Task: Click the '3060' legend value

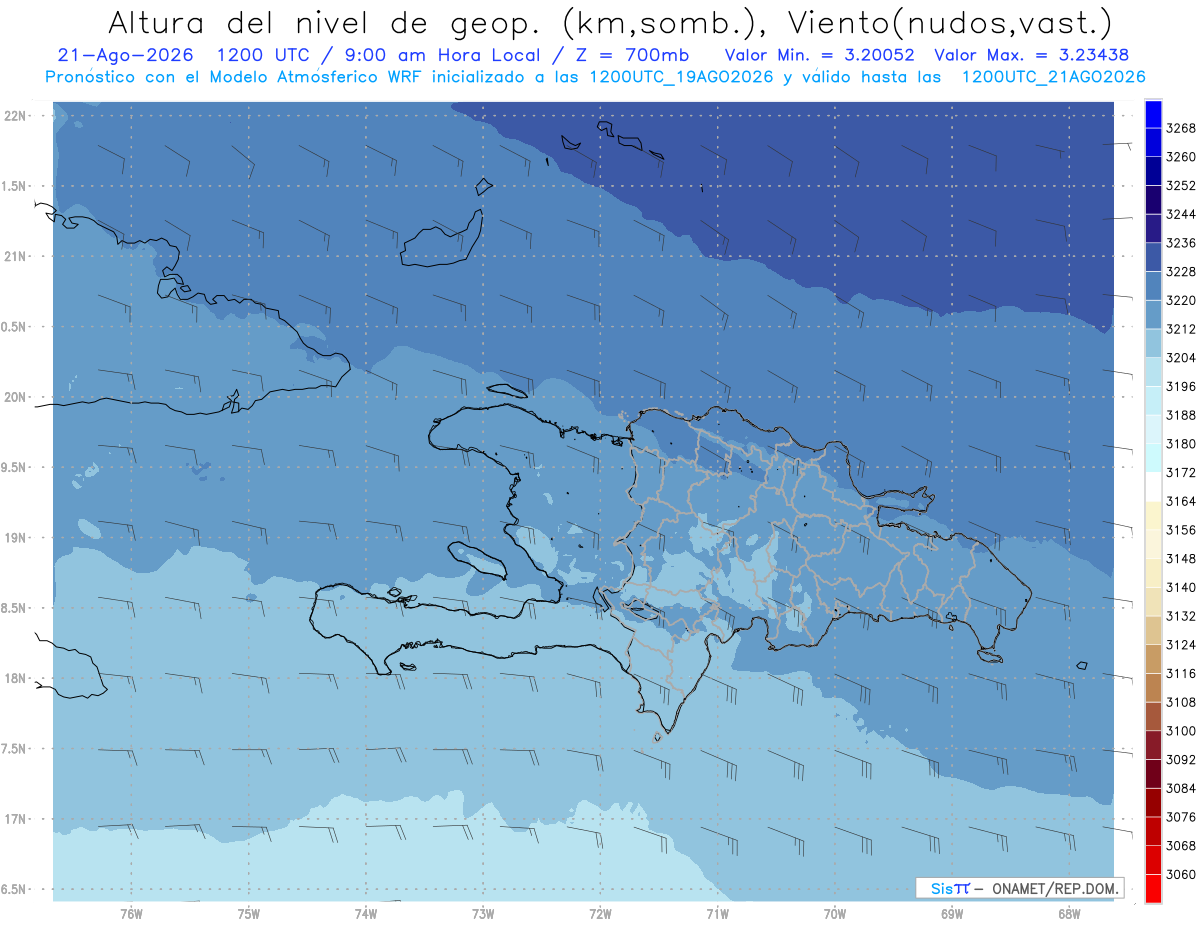Action: [1181, 875]
